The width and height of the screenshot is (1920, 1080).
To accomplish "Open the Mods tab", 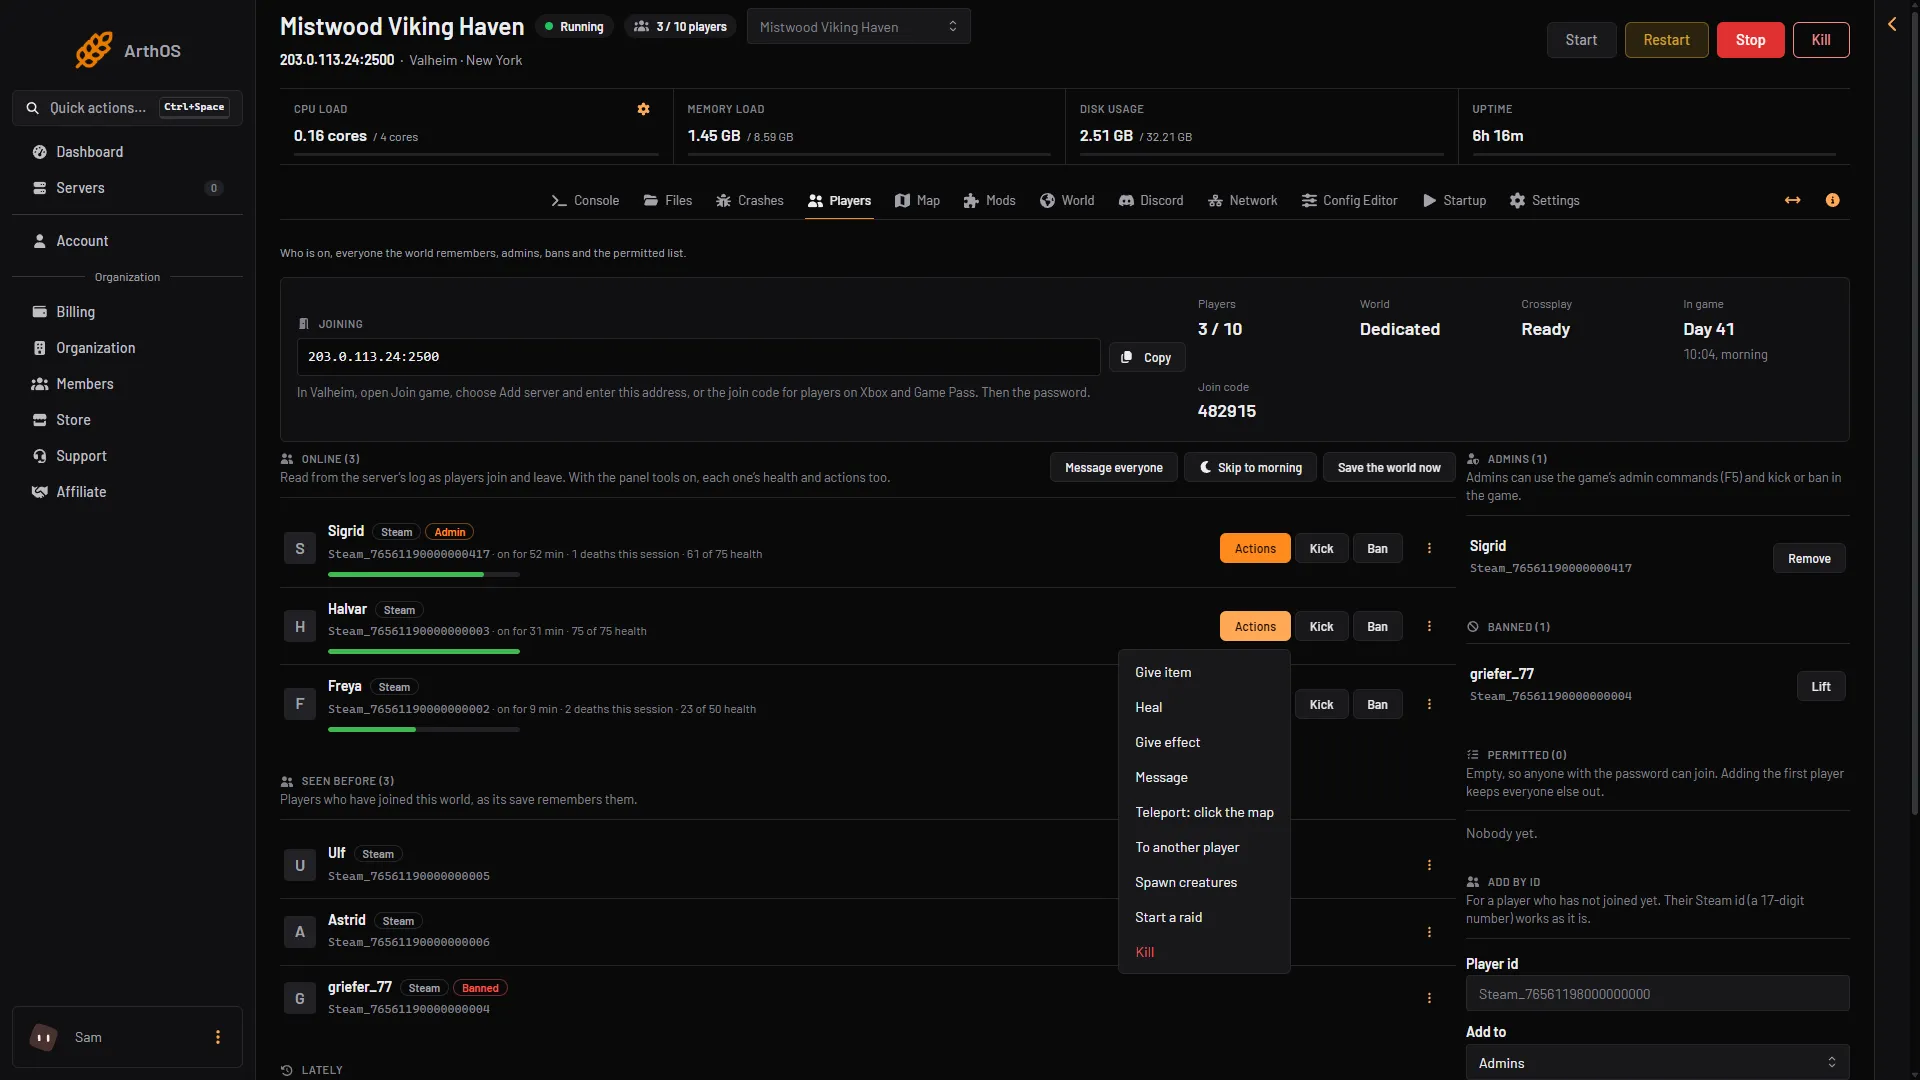I will point(990,201).
